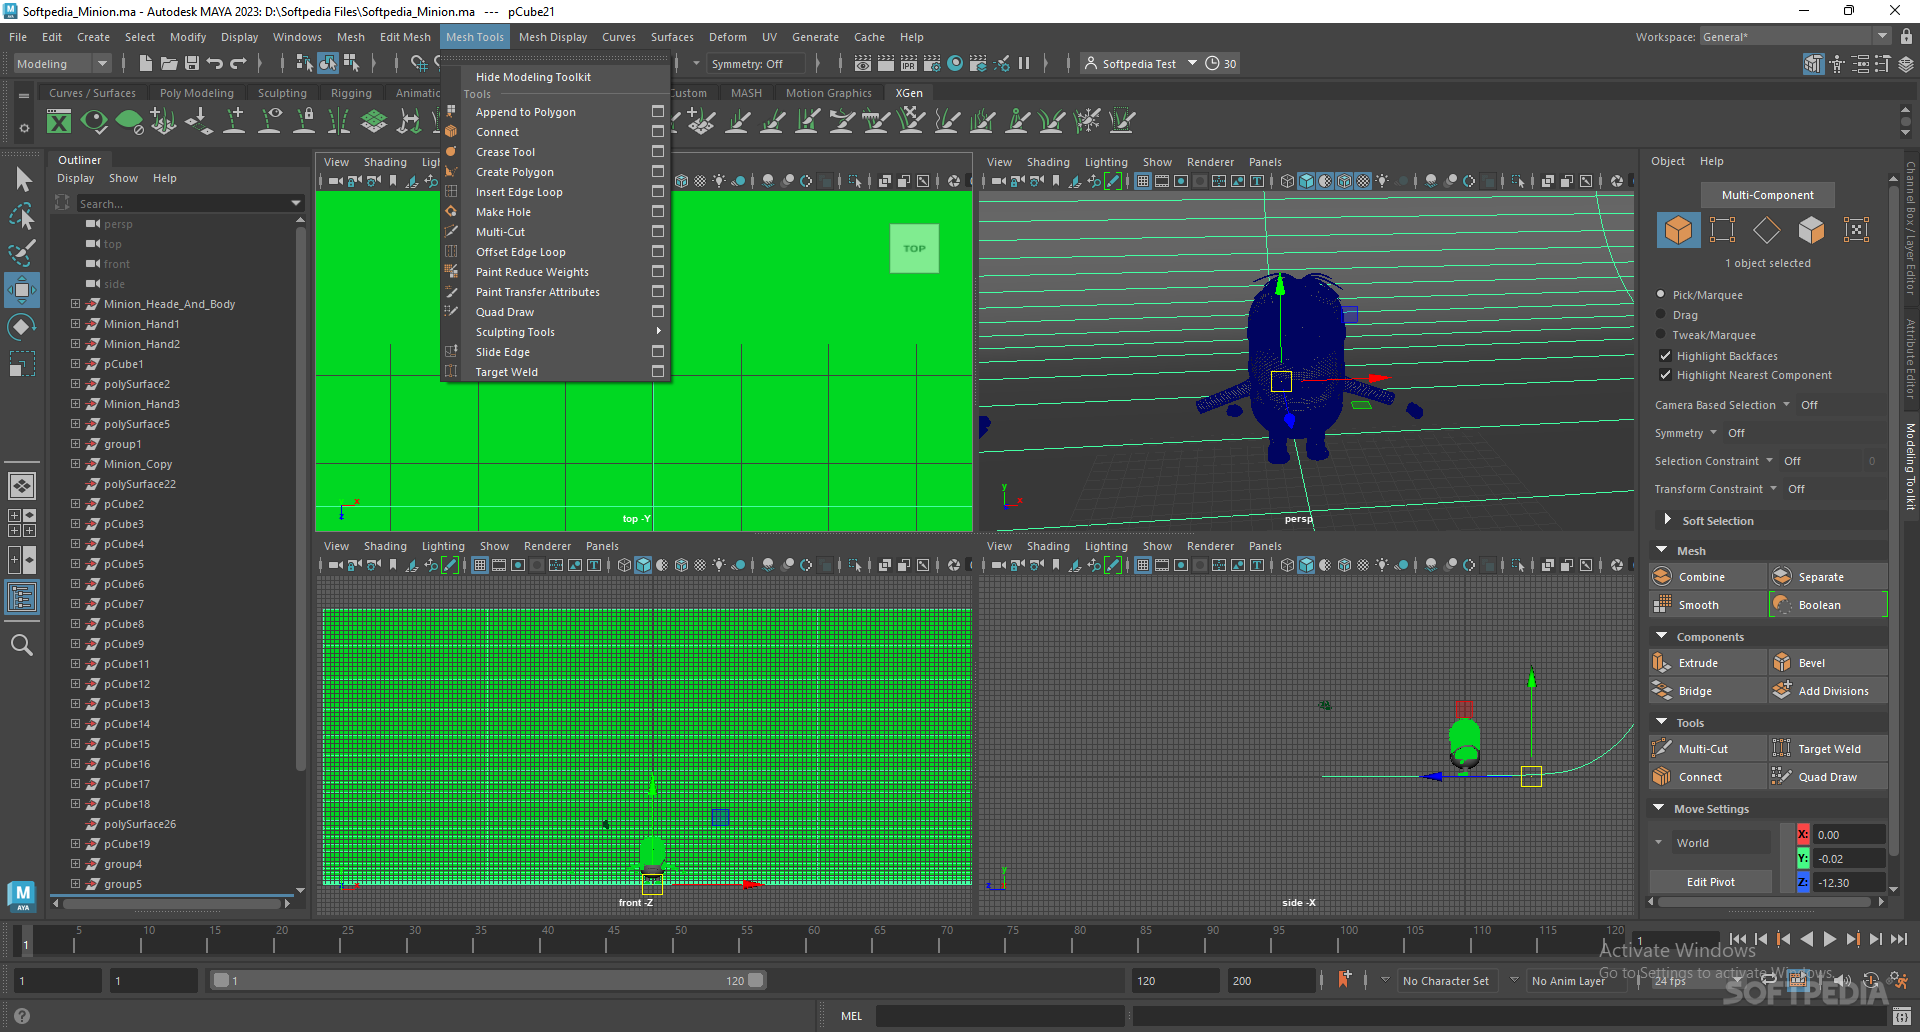The height and width of the screenshot is (1032, 1920).
Task: Select Face selection mode icon
Action: click(x=1811, y=230)
